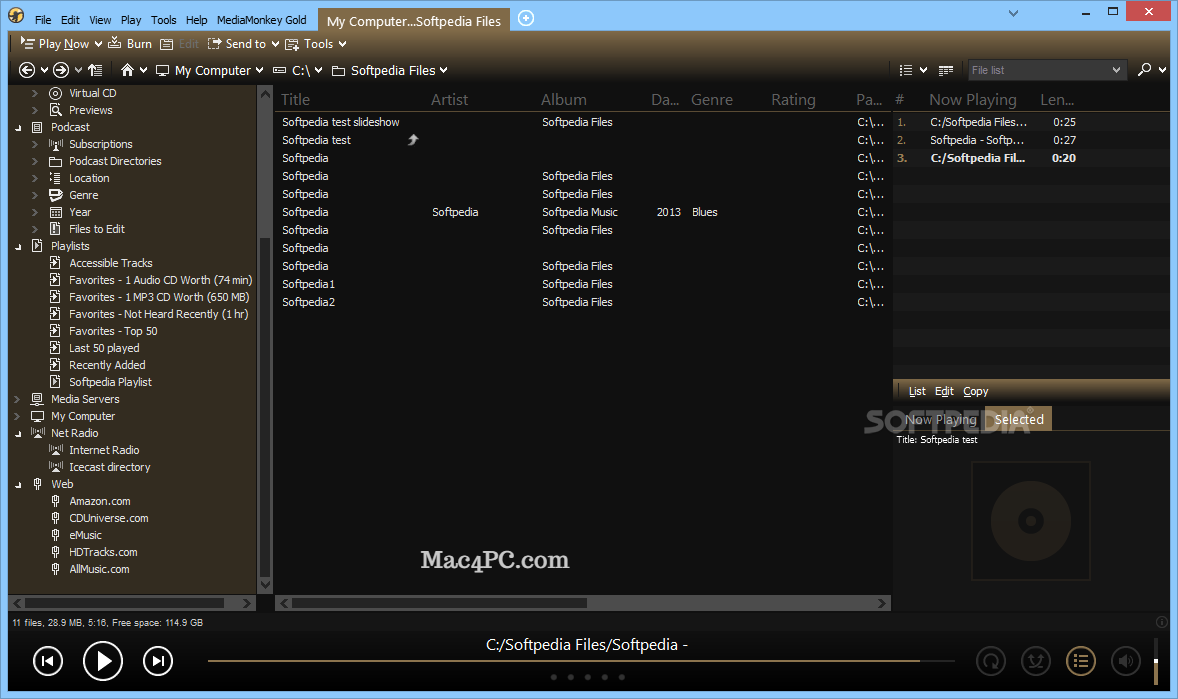Screen dimensions: 1178x699
Task: Open the View menu
Action: [x=100, y=20]
